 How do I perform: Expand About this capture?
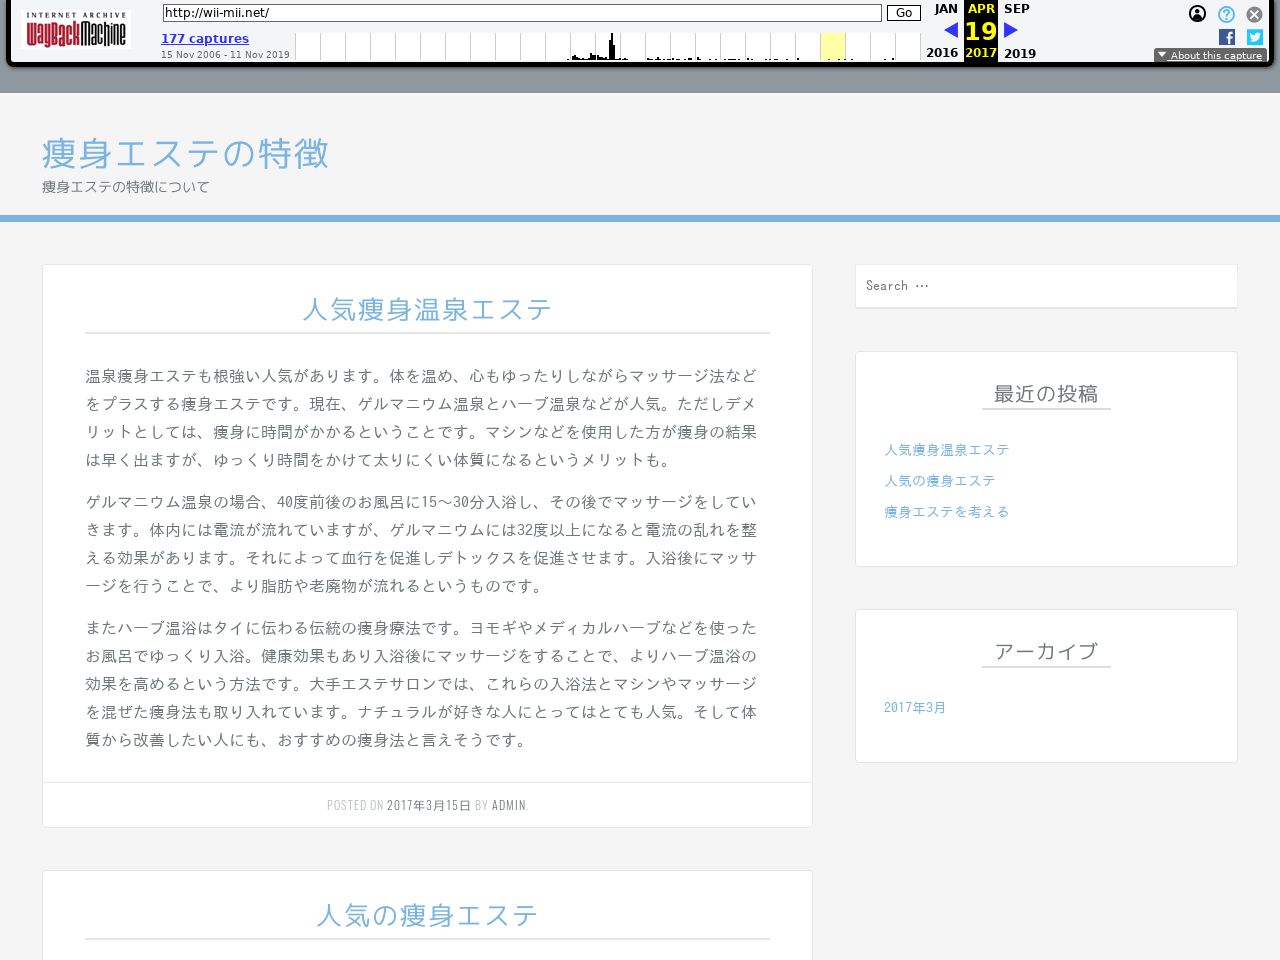1210,55
